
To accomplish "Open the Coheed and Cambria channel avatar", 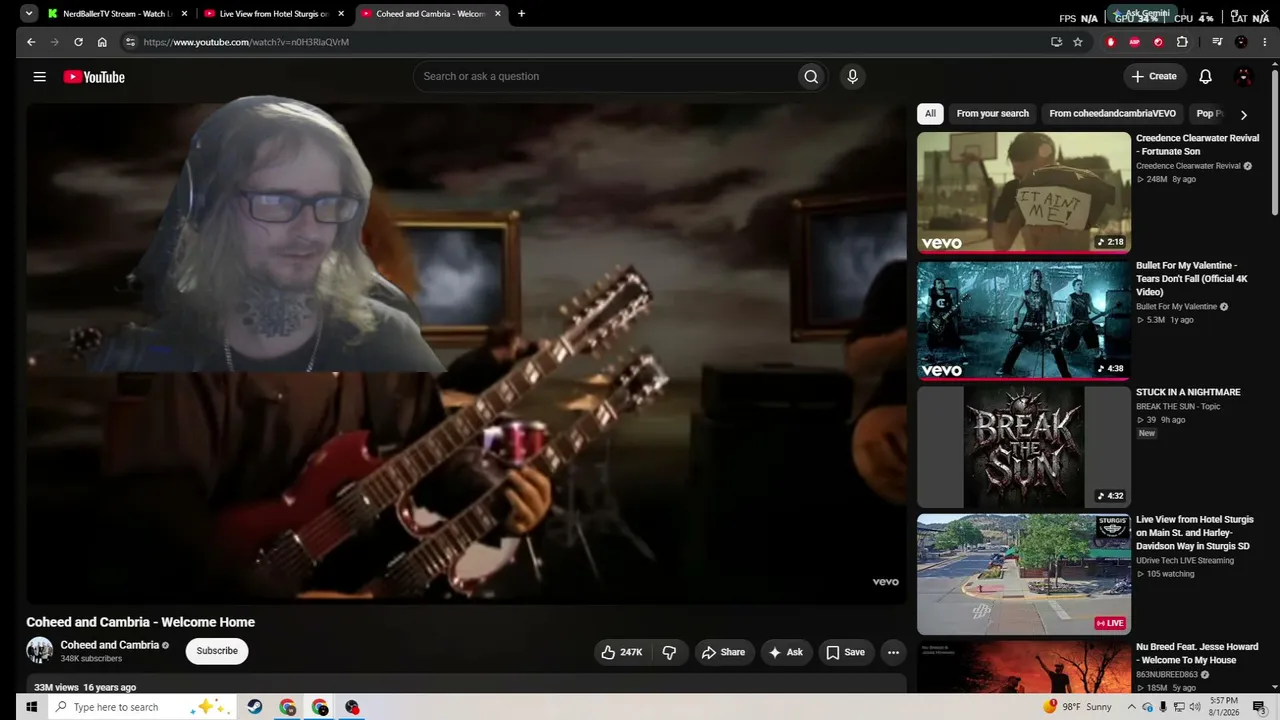I will pos(39,650).
